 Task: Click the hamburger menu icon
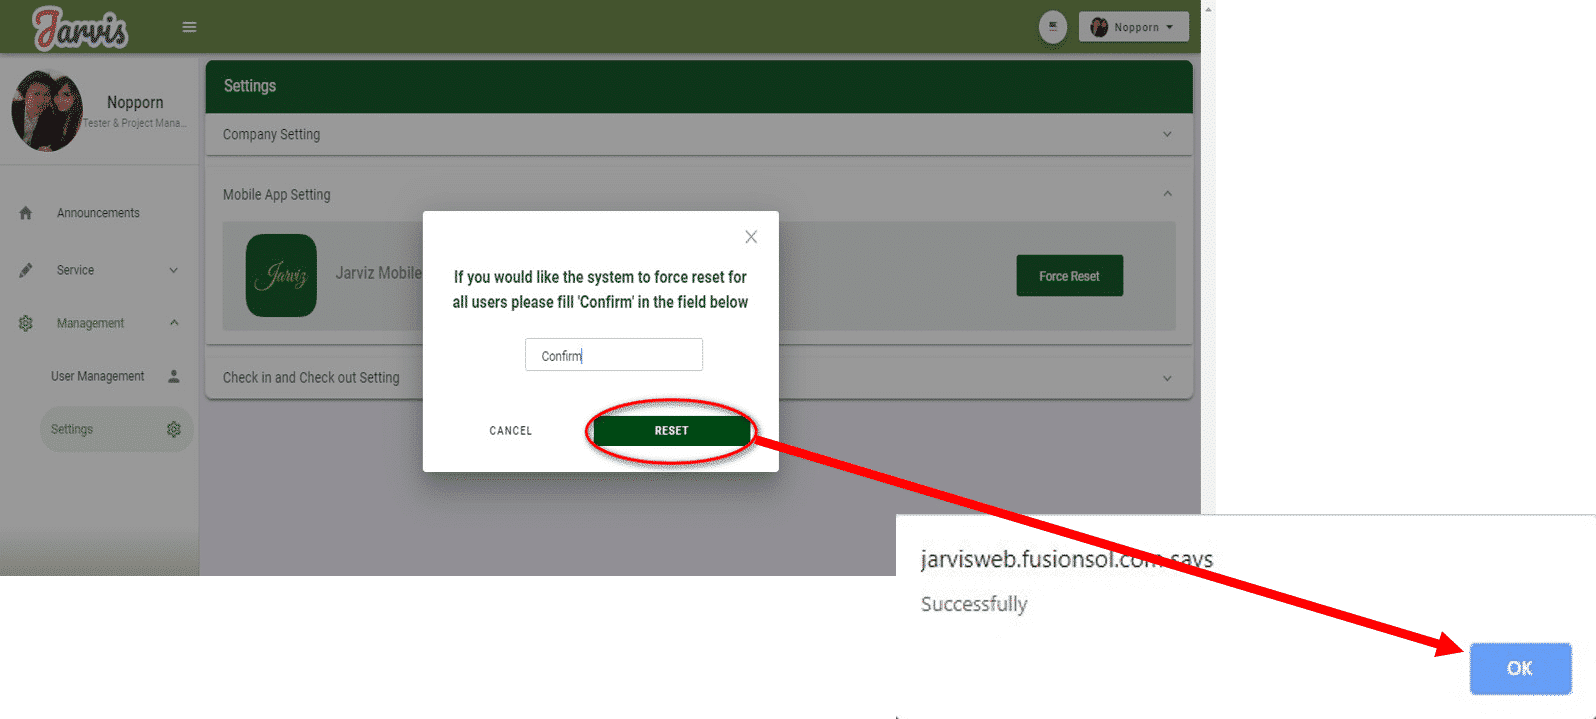pyautogui.click(x=189, y=27)
